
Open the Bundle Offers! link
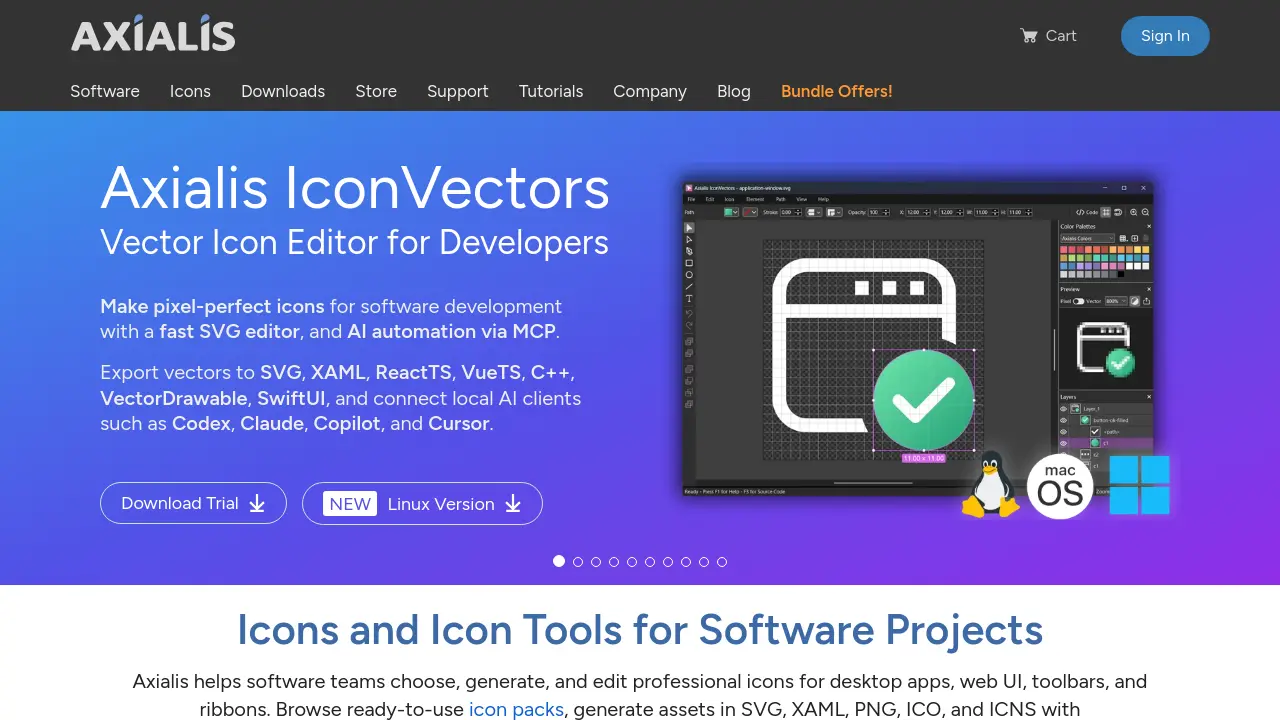837,91
